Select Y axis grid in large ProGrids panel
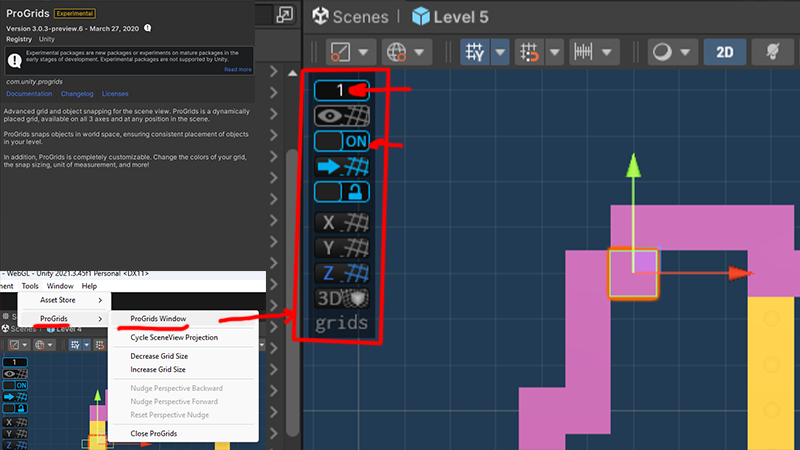This screenshot has width=800, height=450. (x=341, y=248)
